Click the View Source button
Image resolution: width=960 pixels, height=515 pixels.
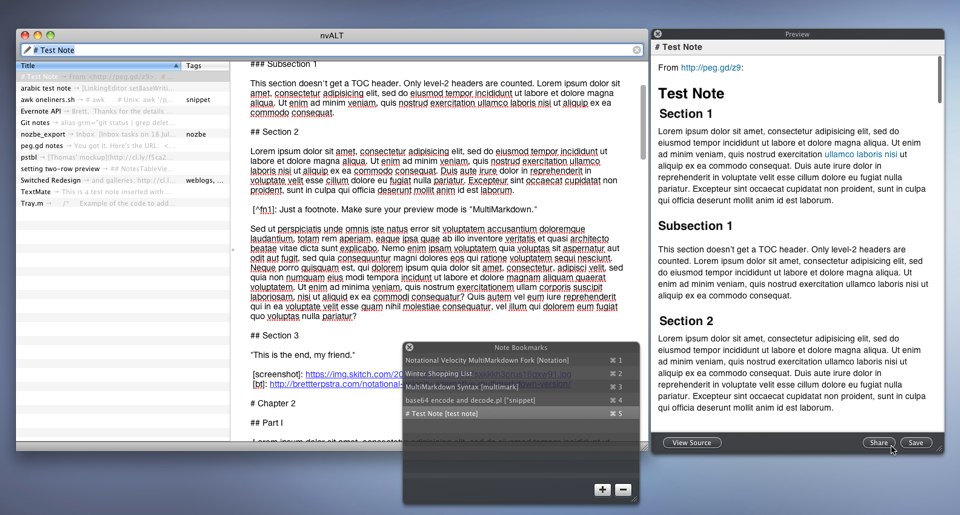point(692,442)
